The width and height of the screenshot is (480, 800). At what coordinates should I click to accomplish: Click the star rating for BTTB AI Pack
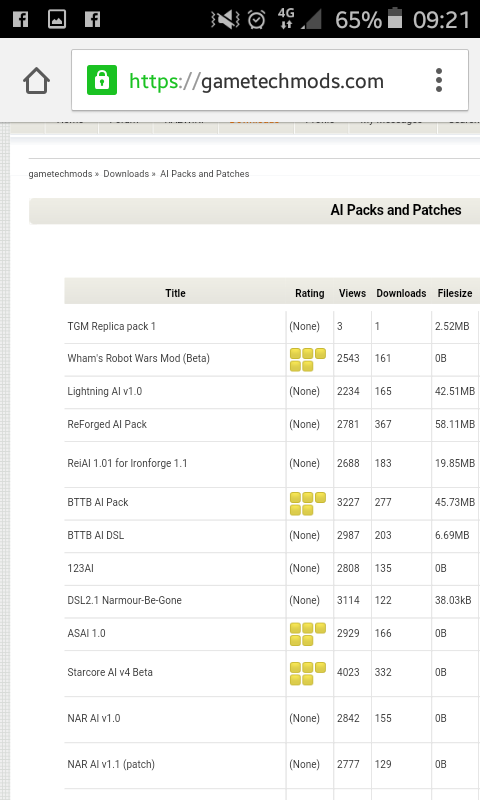308,503
